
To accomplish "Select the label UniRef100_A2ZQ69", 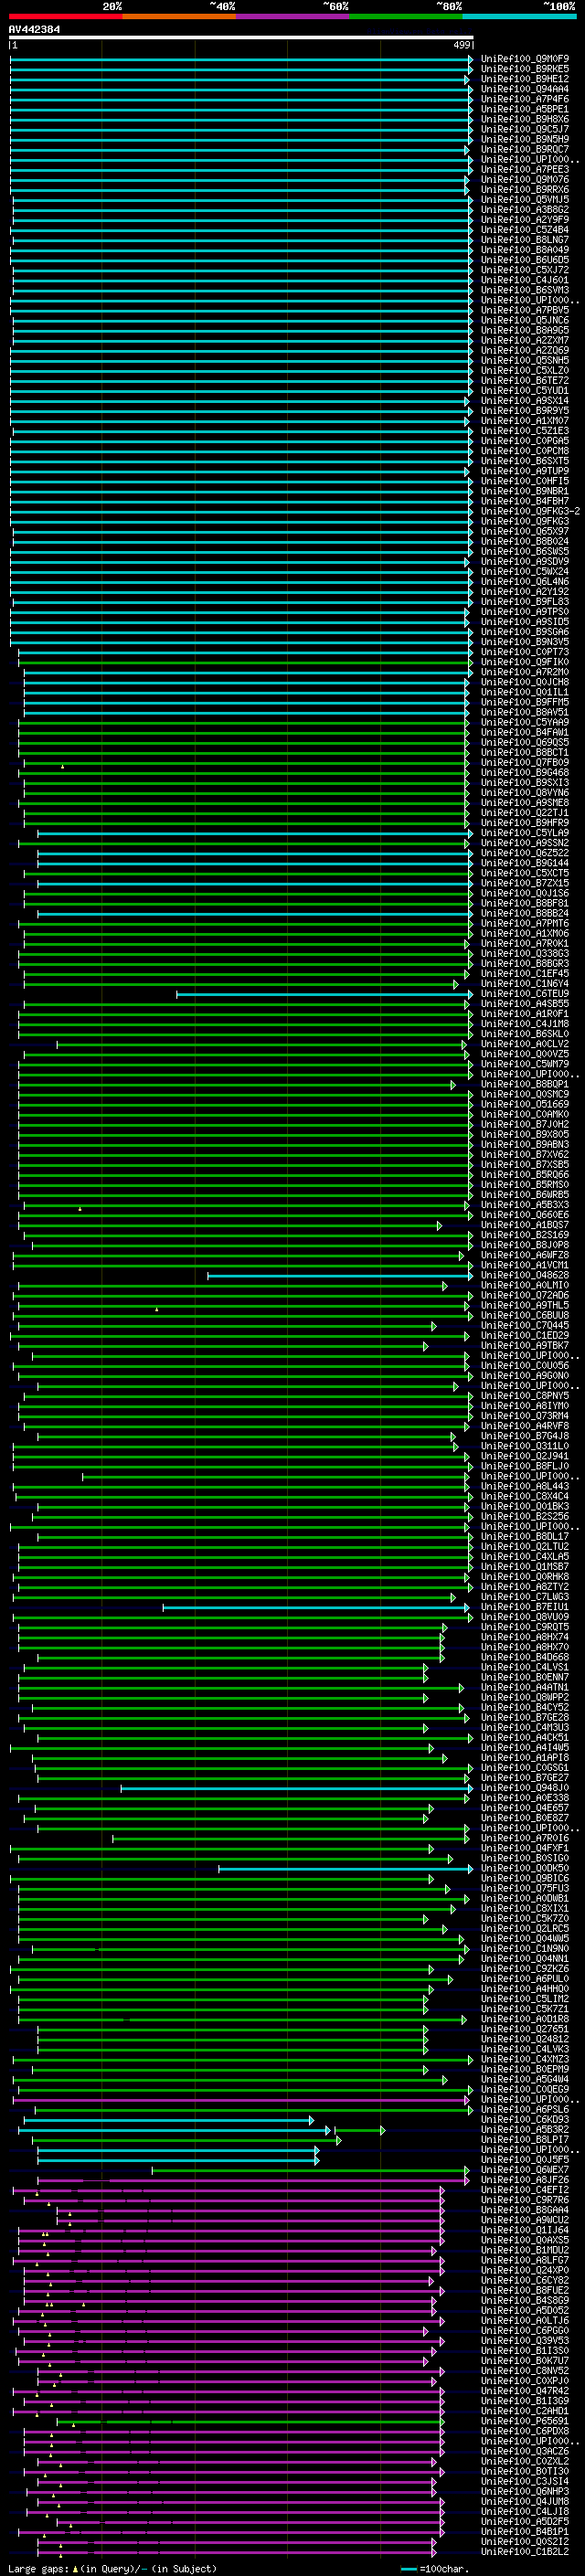I will (525, 351).
